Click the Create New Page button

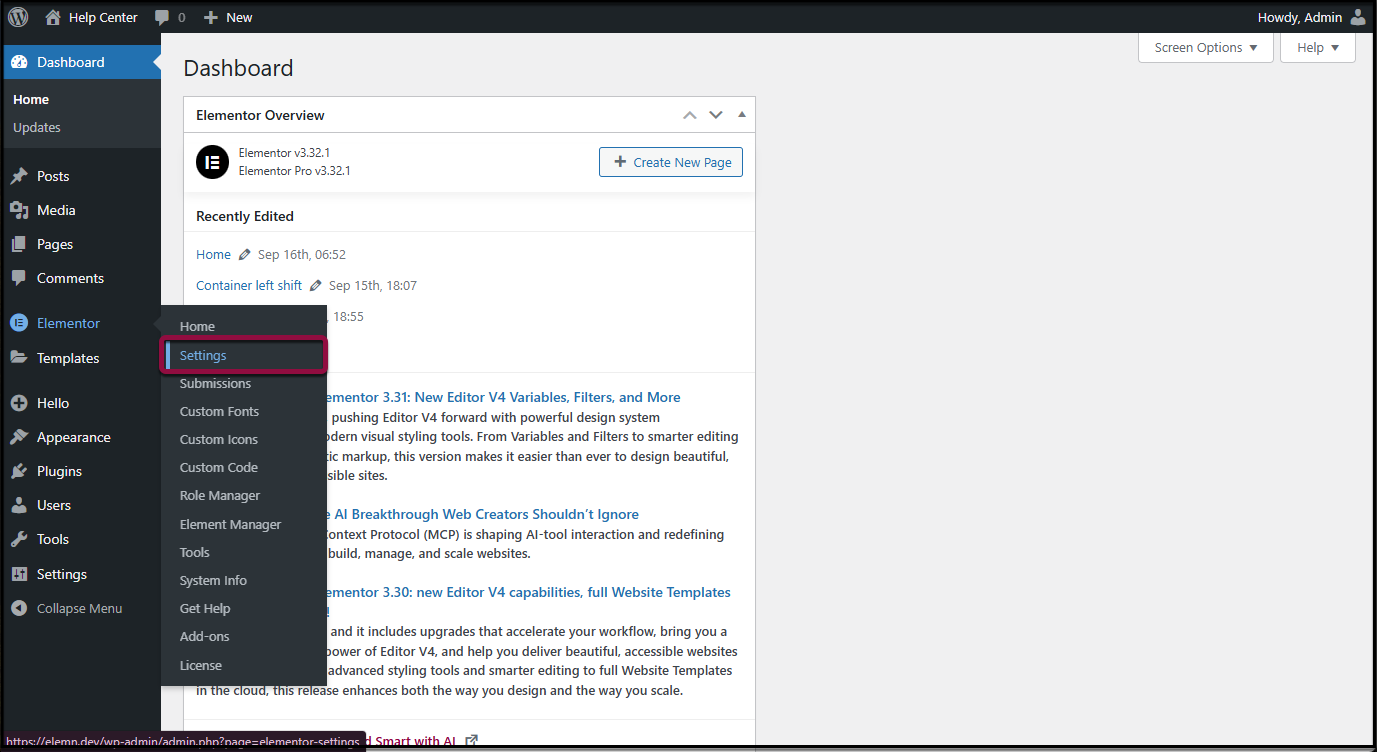(671, 162)
